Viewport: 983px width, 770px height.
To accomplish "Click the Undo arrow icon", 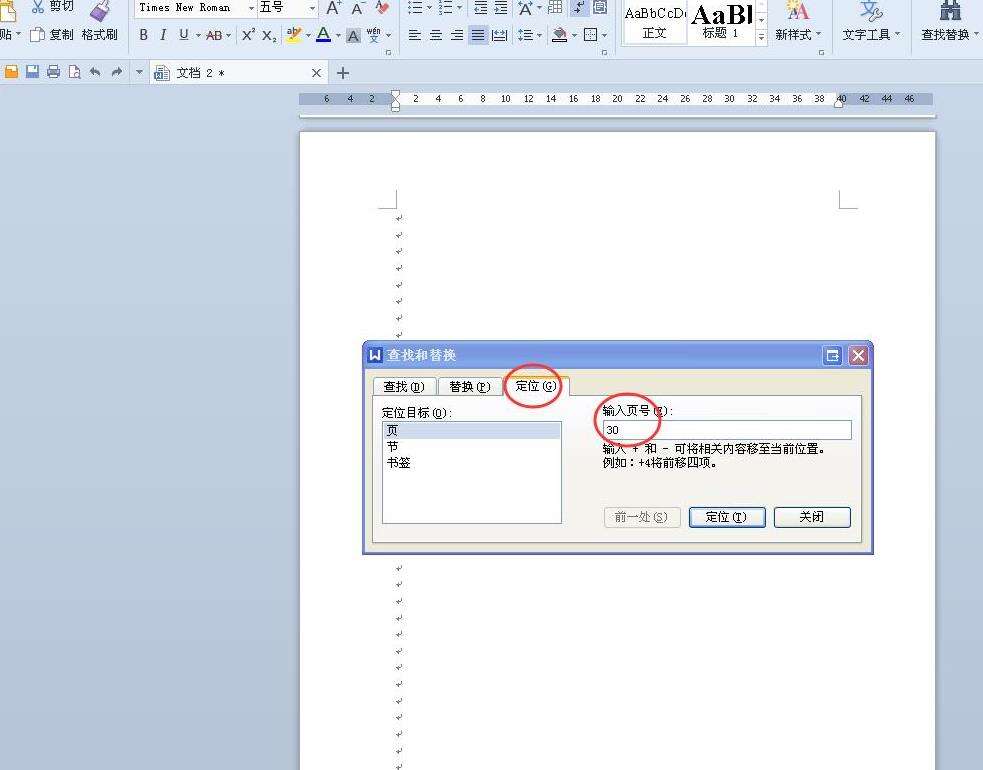I will [x=95, y=72].
